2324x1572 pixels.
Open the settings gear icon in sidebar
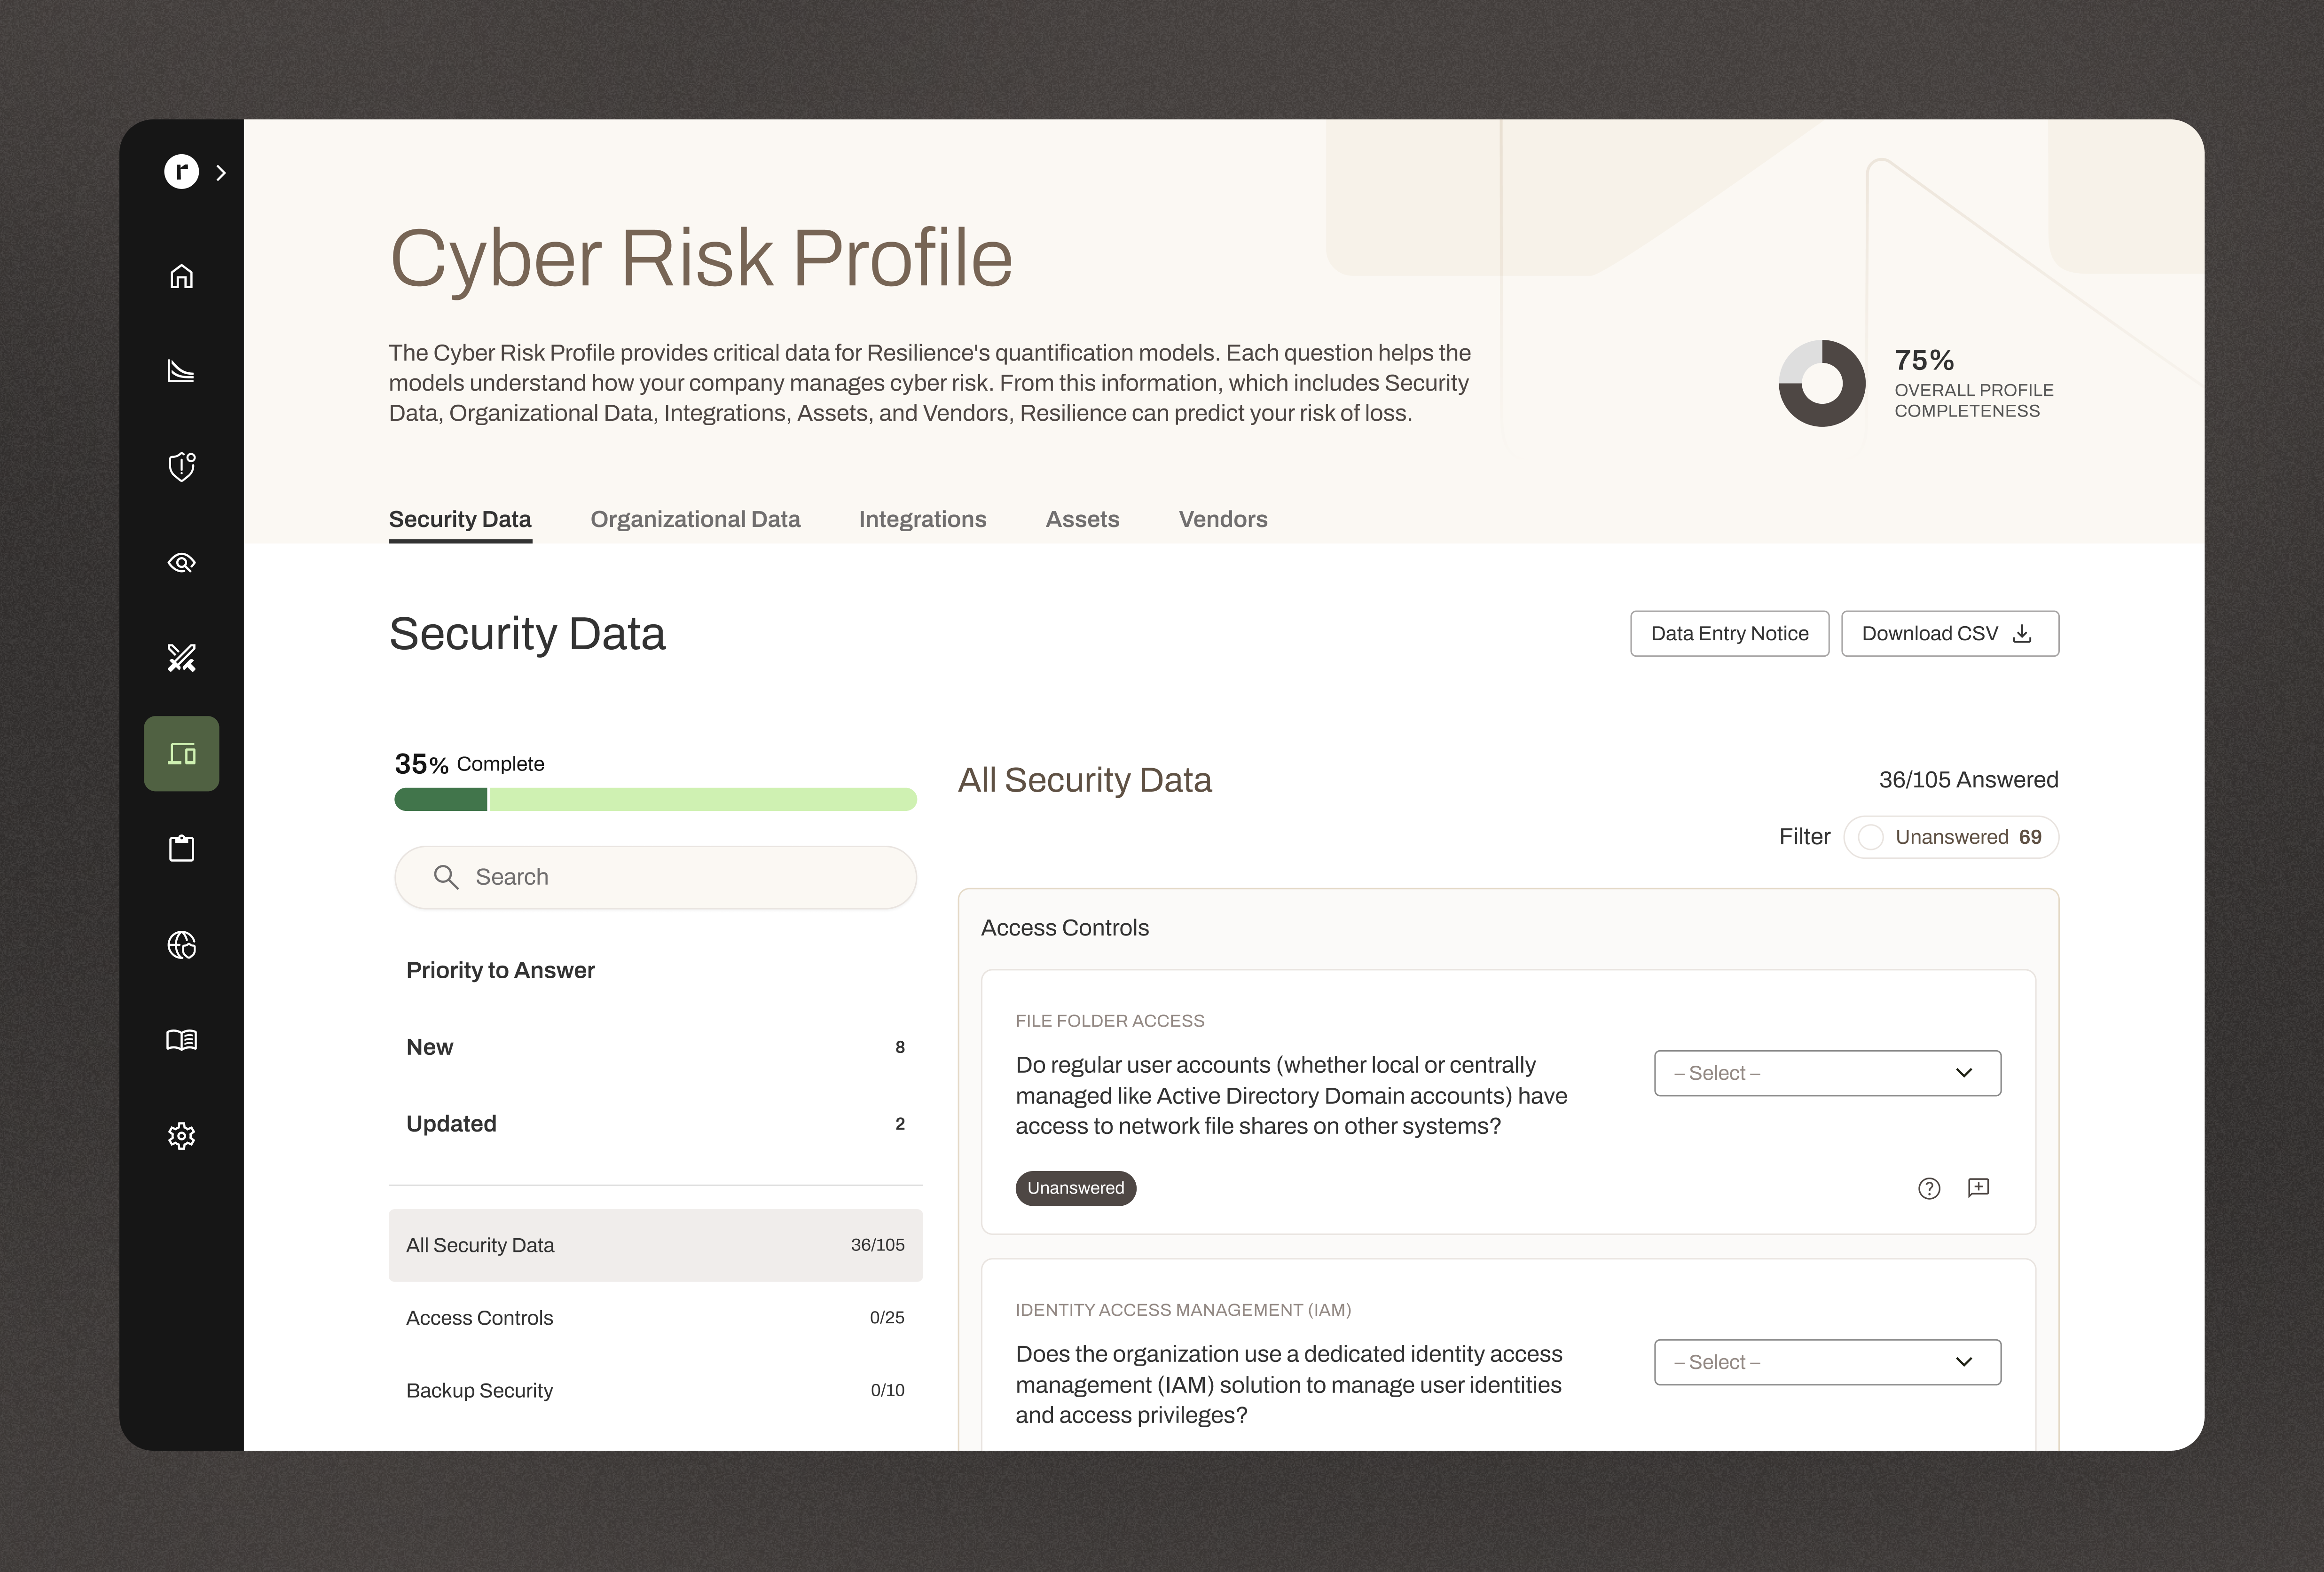click(181, 1136)
